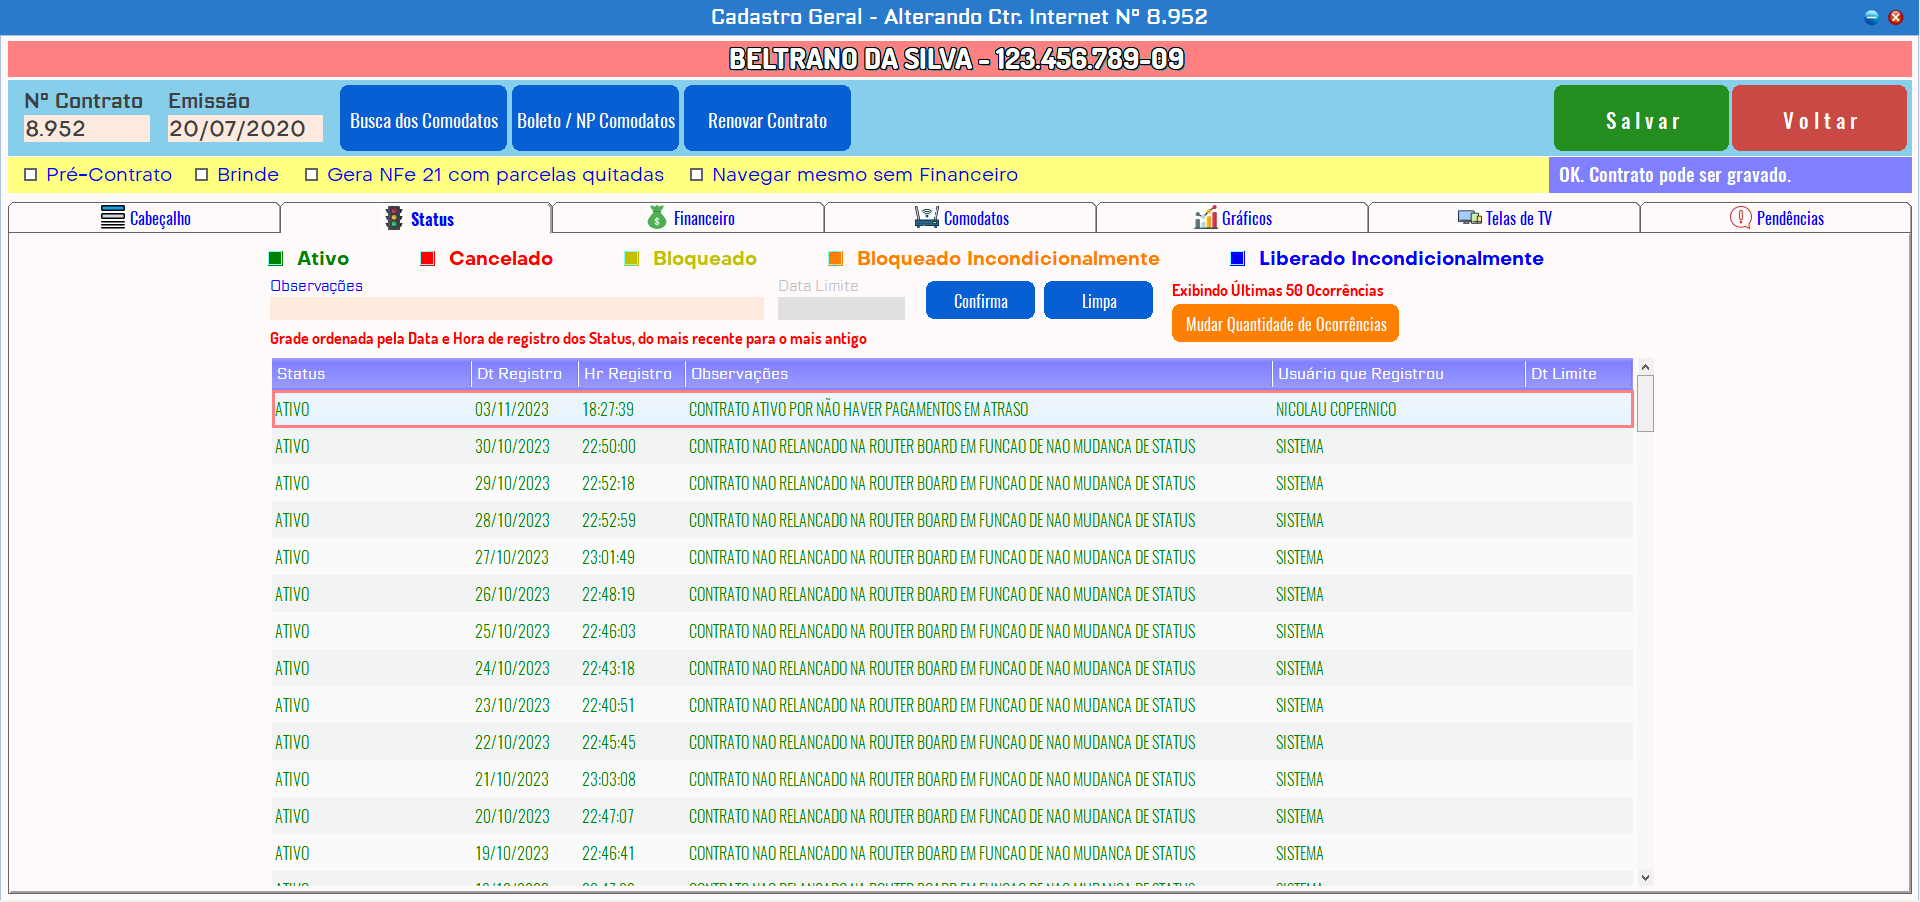Select the row dated 26/10/2023
This screenshot has width=1920, height=902.
tap(952, 594)
